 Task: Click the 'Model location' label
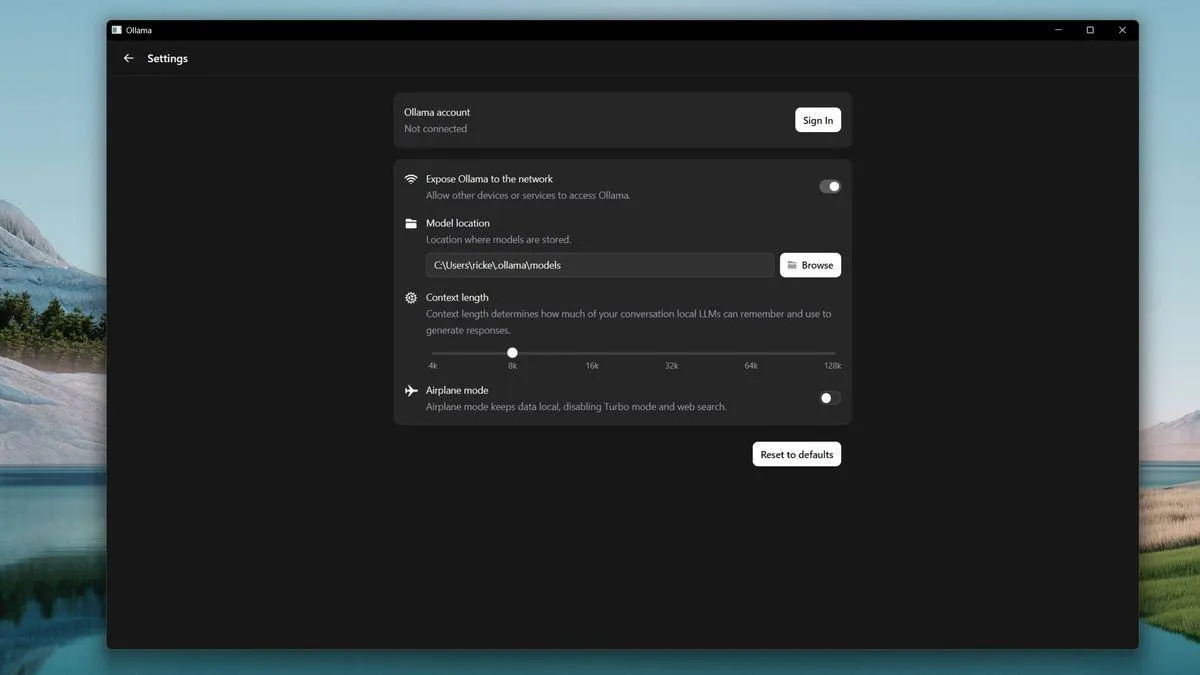tap(458, 223)
